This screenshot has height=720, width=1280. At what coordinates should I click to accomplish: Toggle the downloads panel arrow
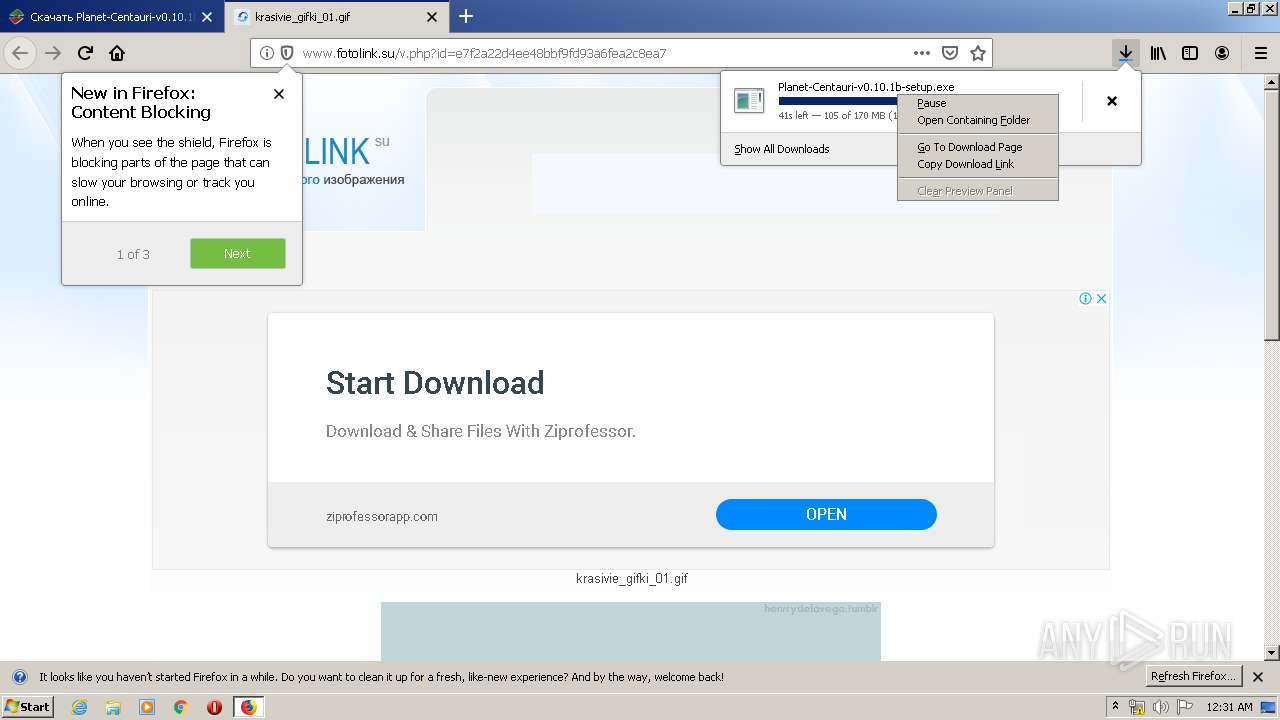(x=1126, y=53)
